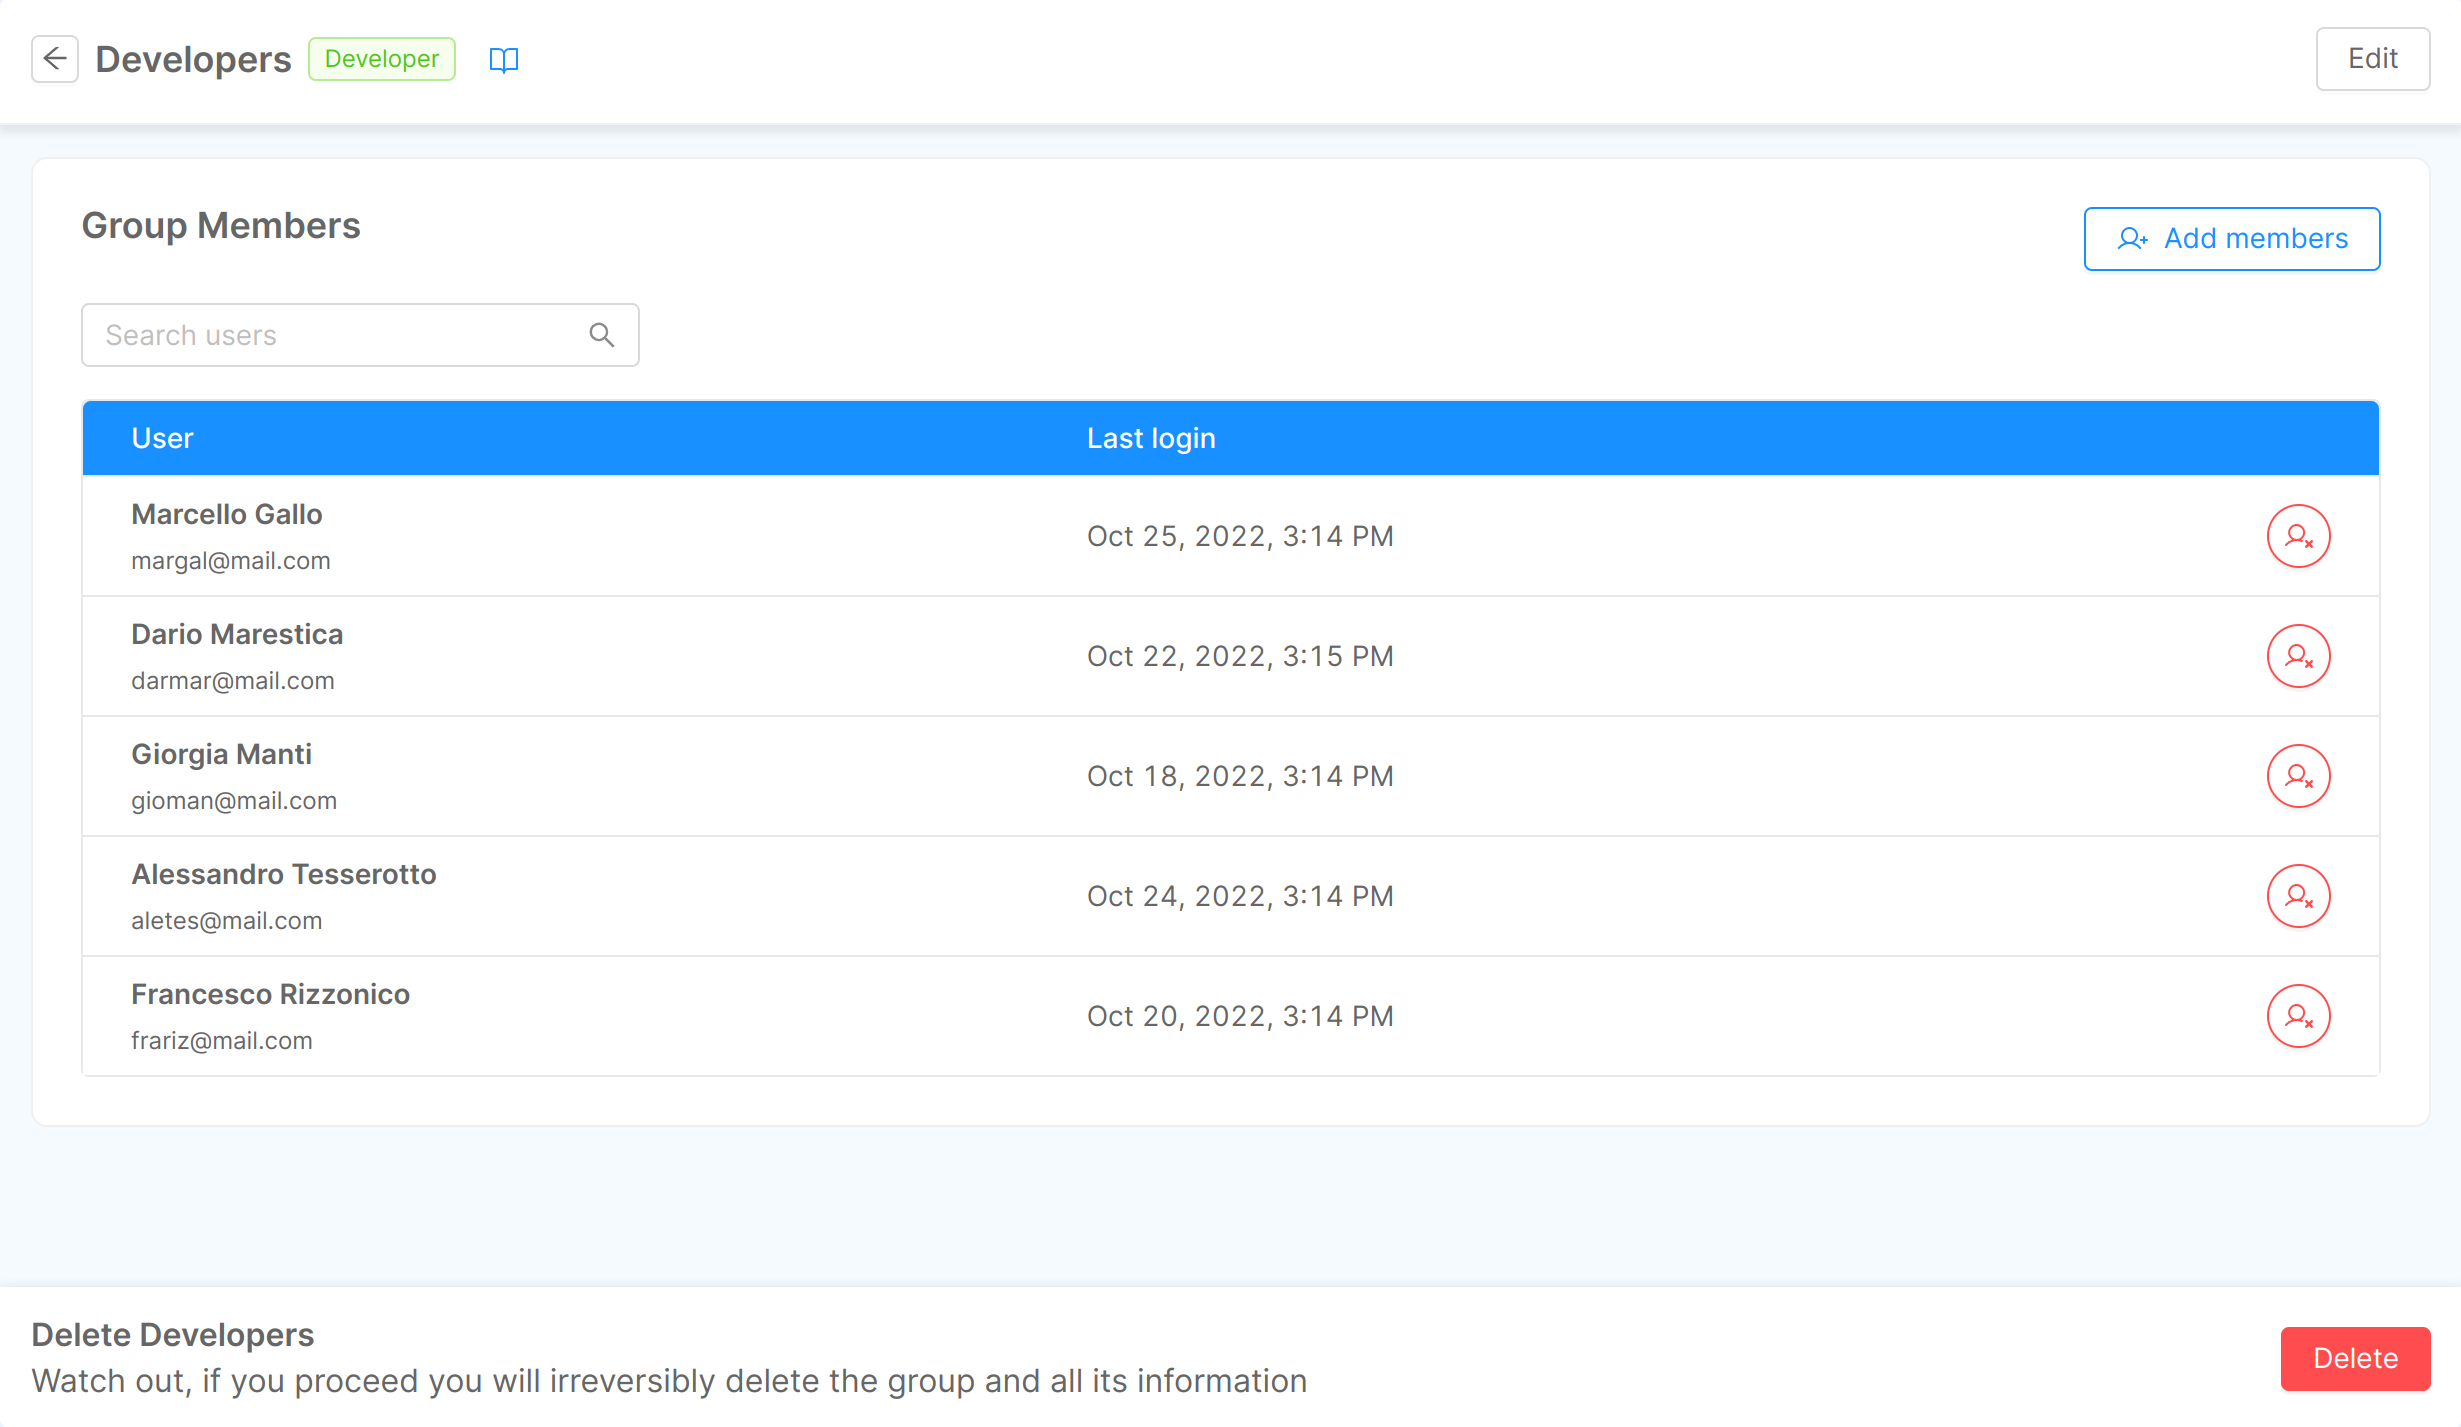Click the Last login column header

point(1151,438)
